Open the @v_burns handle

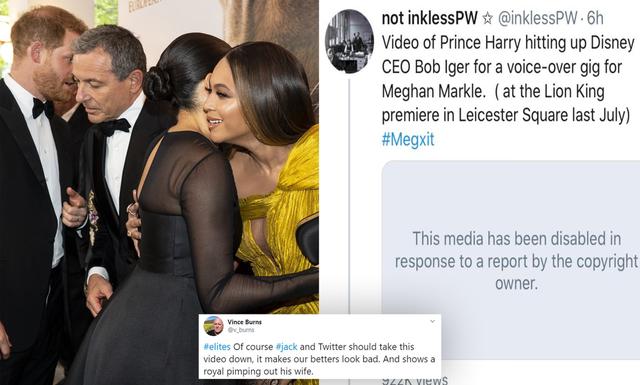pos(241,329)
